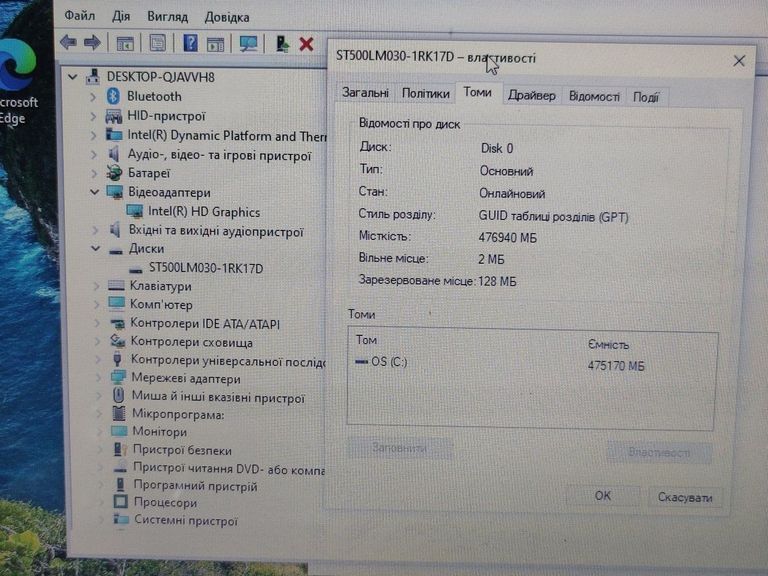
Task: Expand the Bluetooth tree node
Action: tap(93, 97)
